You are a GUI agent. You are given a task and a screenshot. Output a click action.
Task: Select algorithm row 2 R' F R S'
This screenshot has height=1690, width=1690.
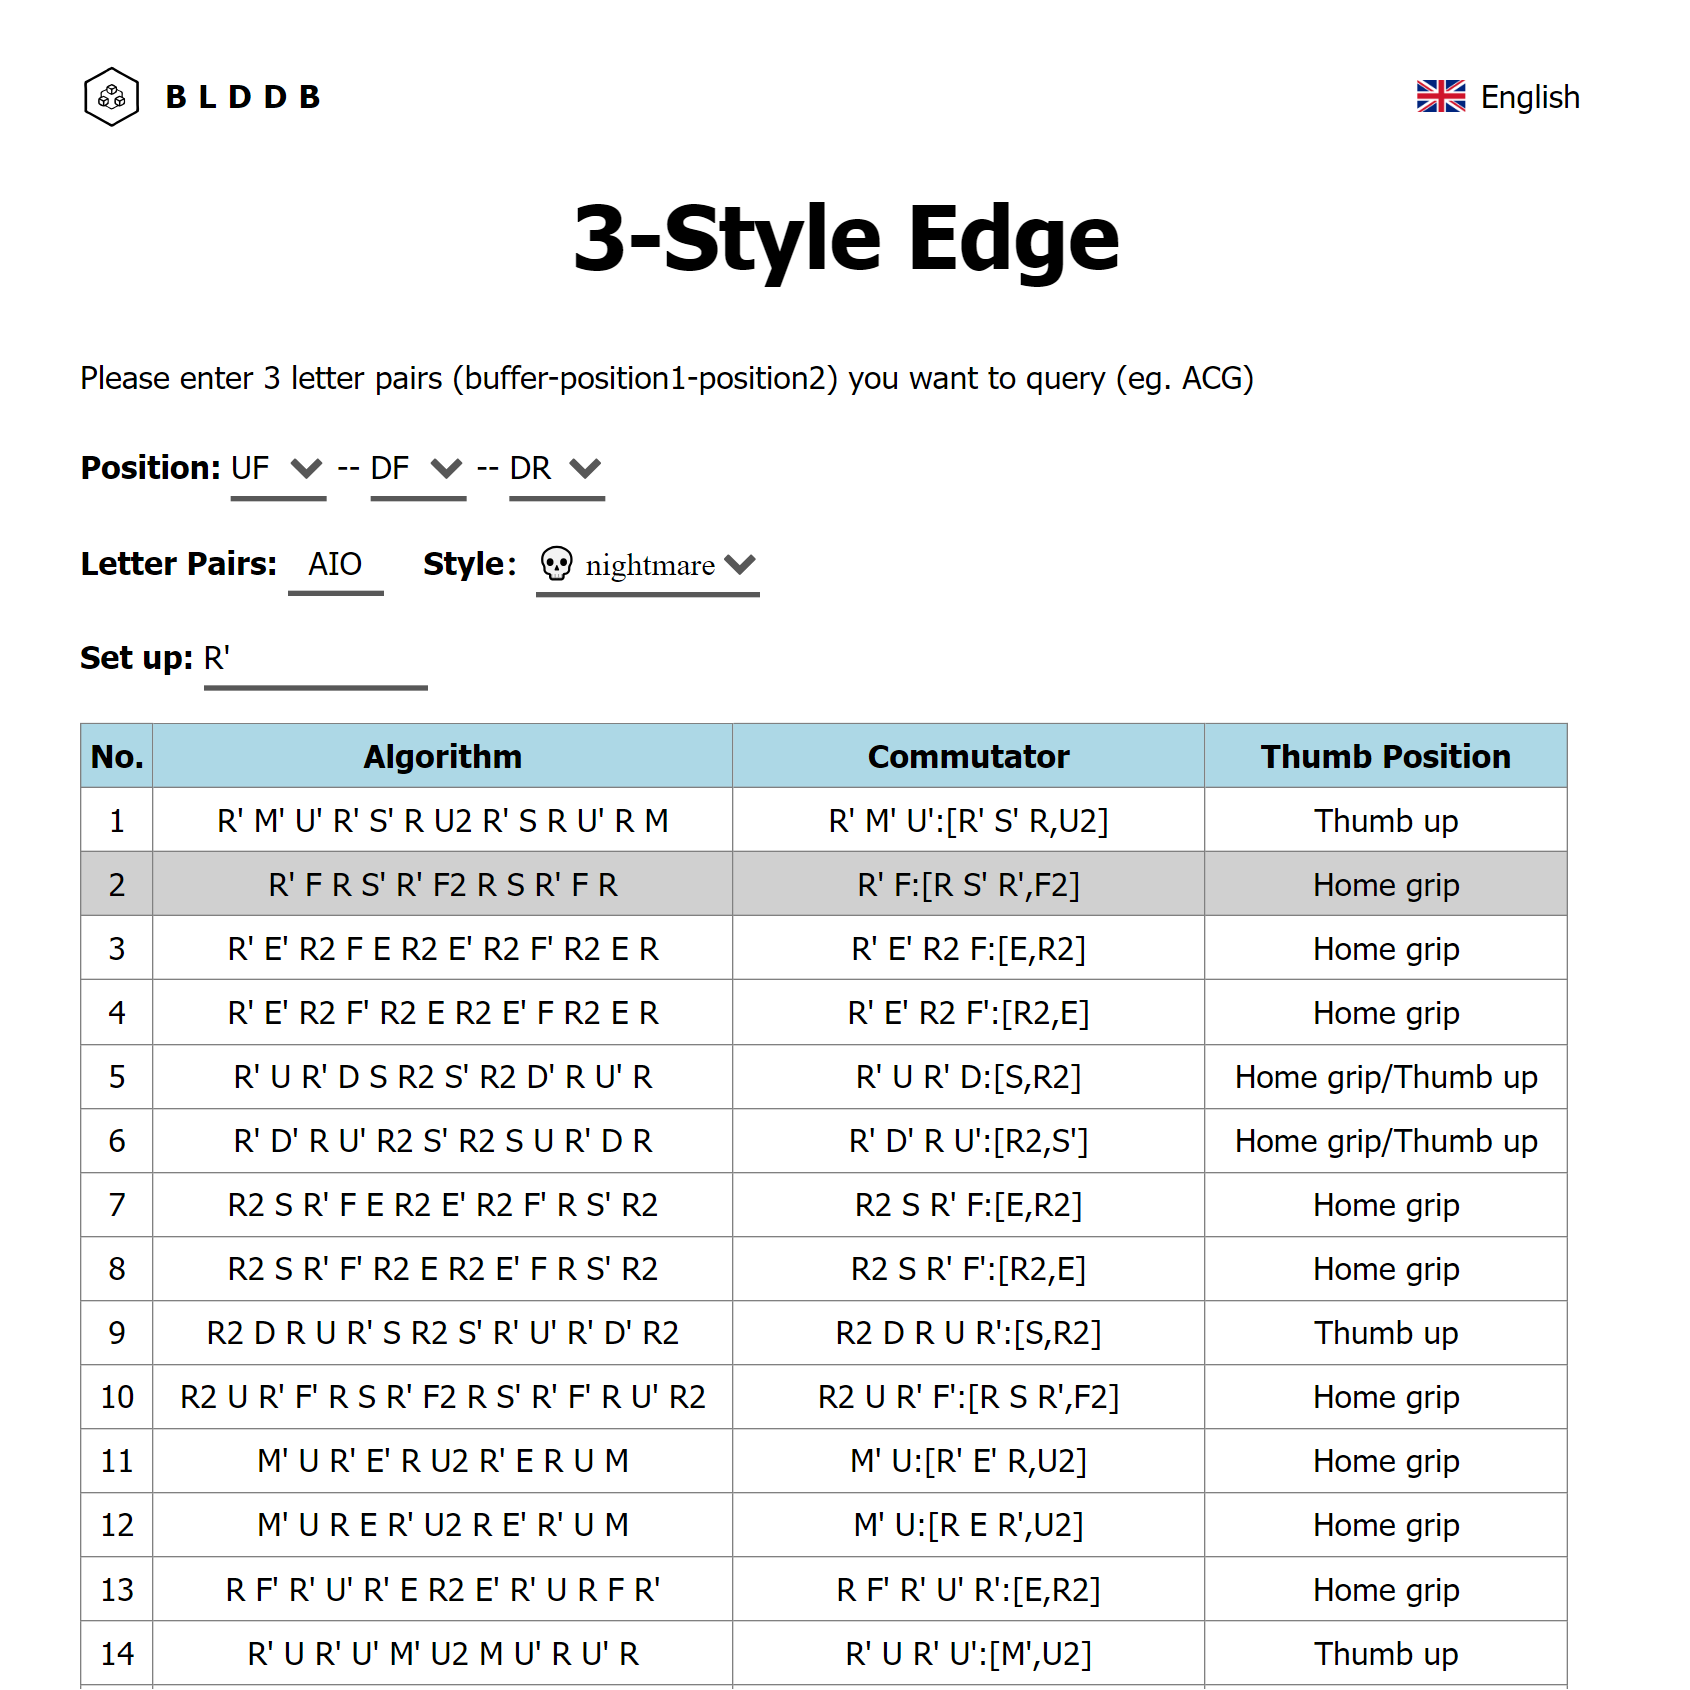[x=442, y=885]
